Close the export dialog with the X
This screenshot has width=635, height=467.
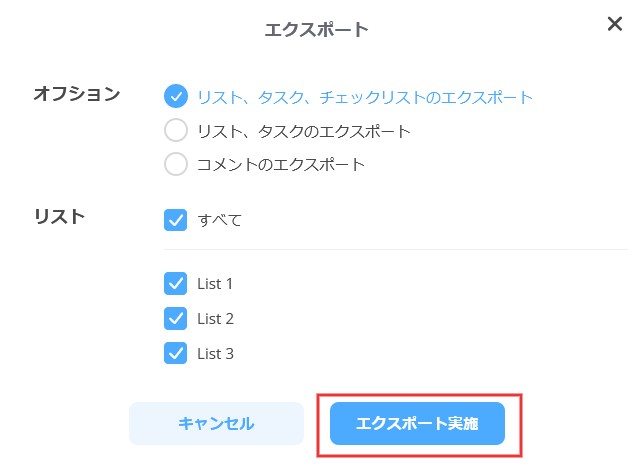pos(615,24)
